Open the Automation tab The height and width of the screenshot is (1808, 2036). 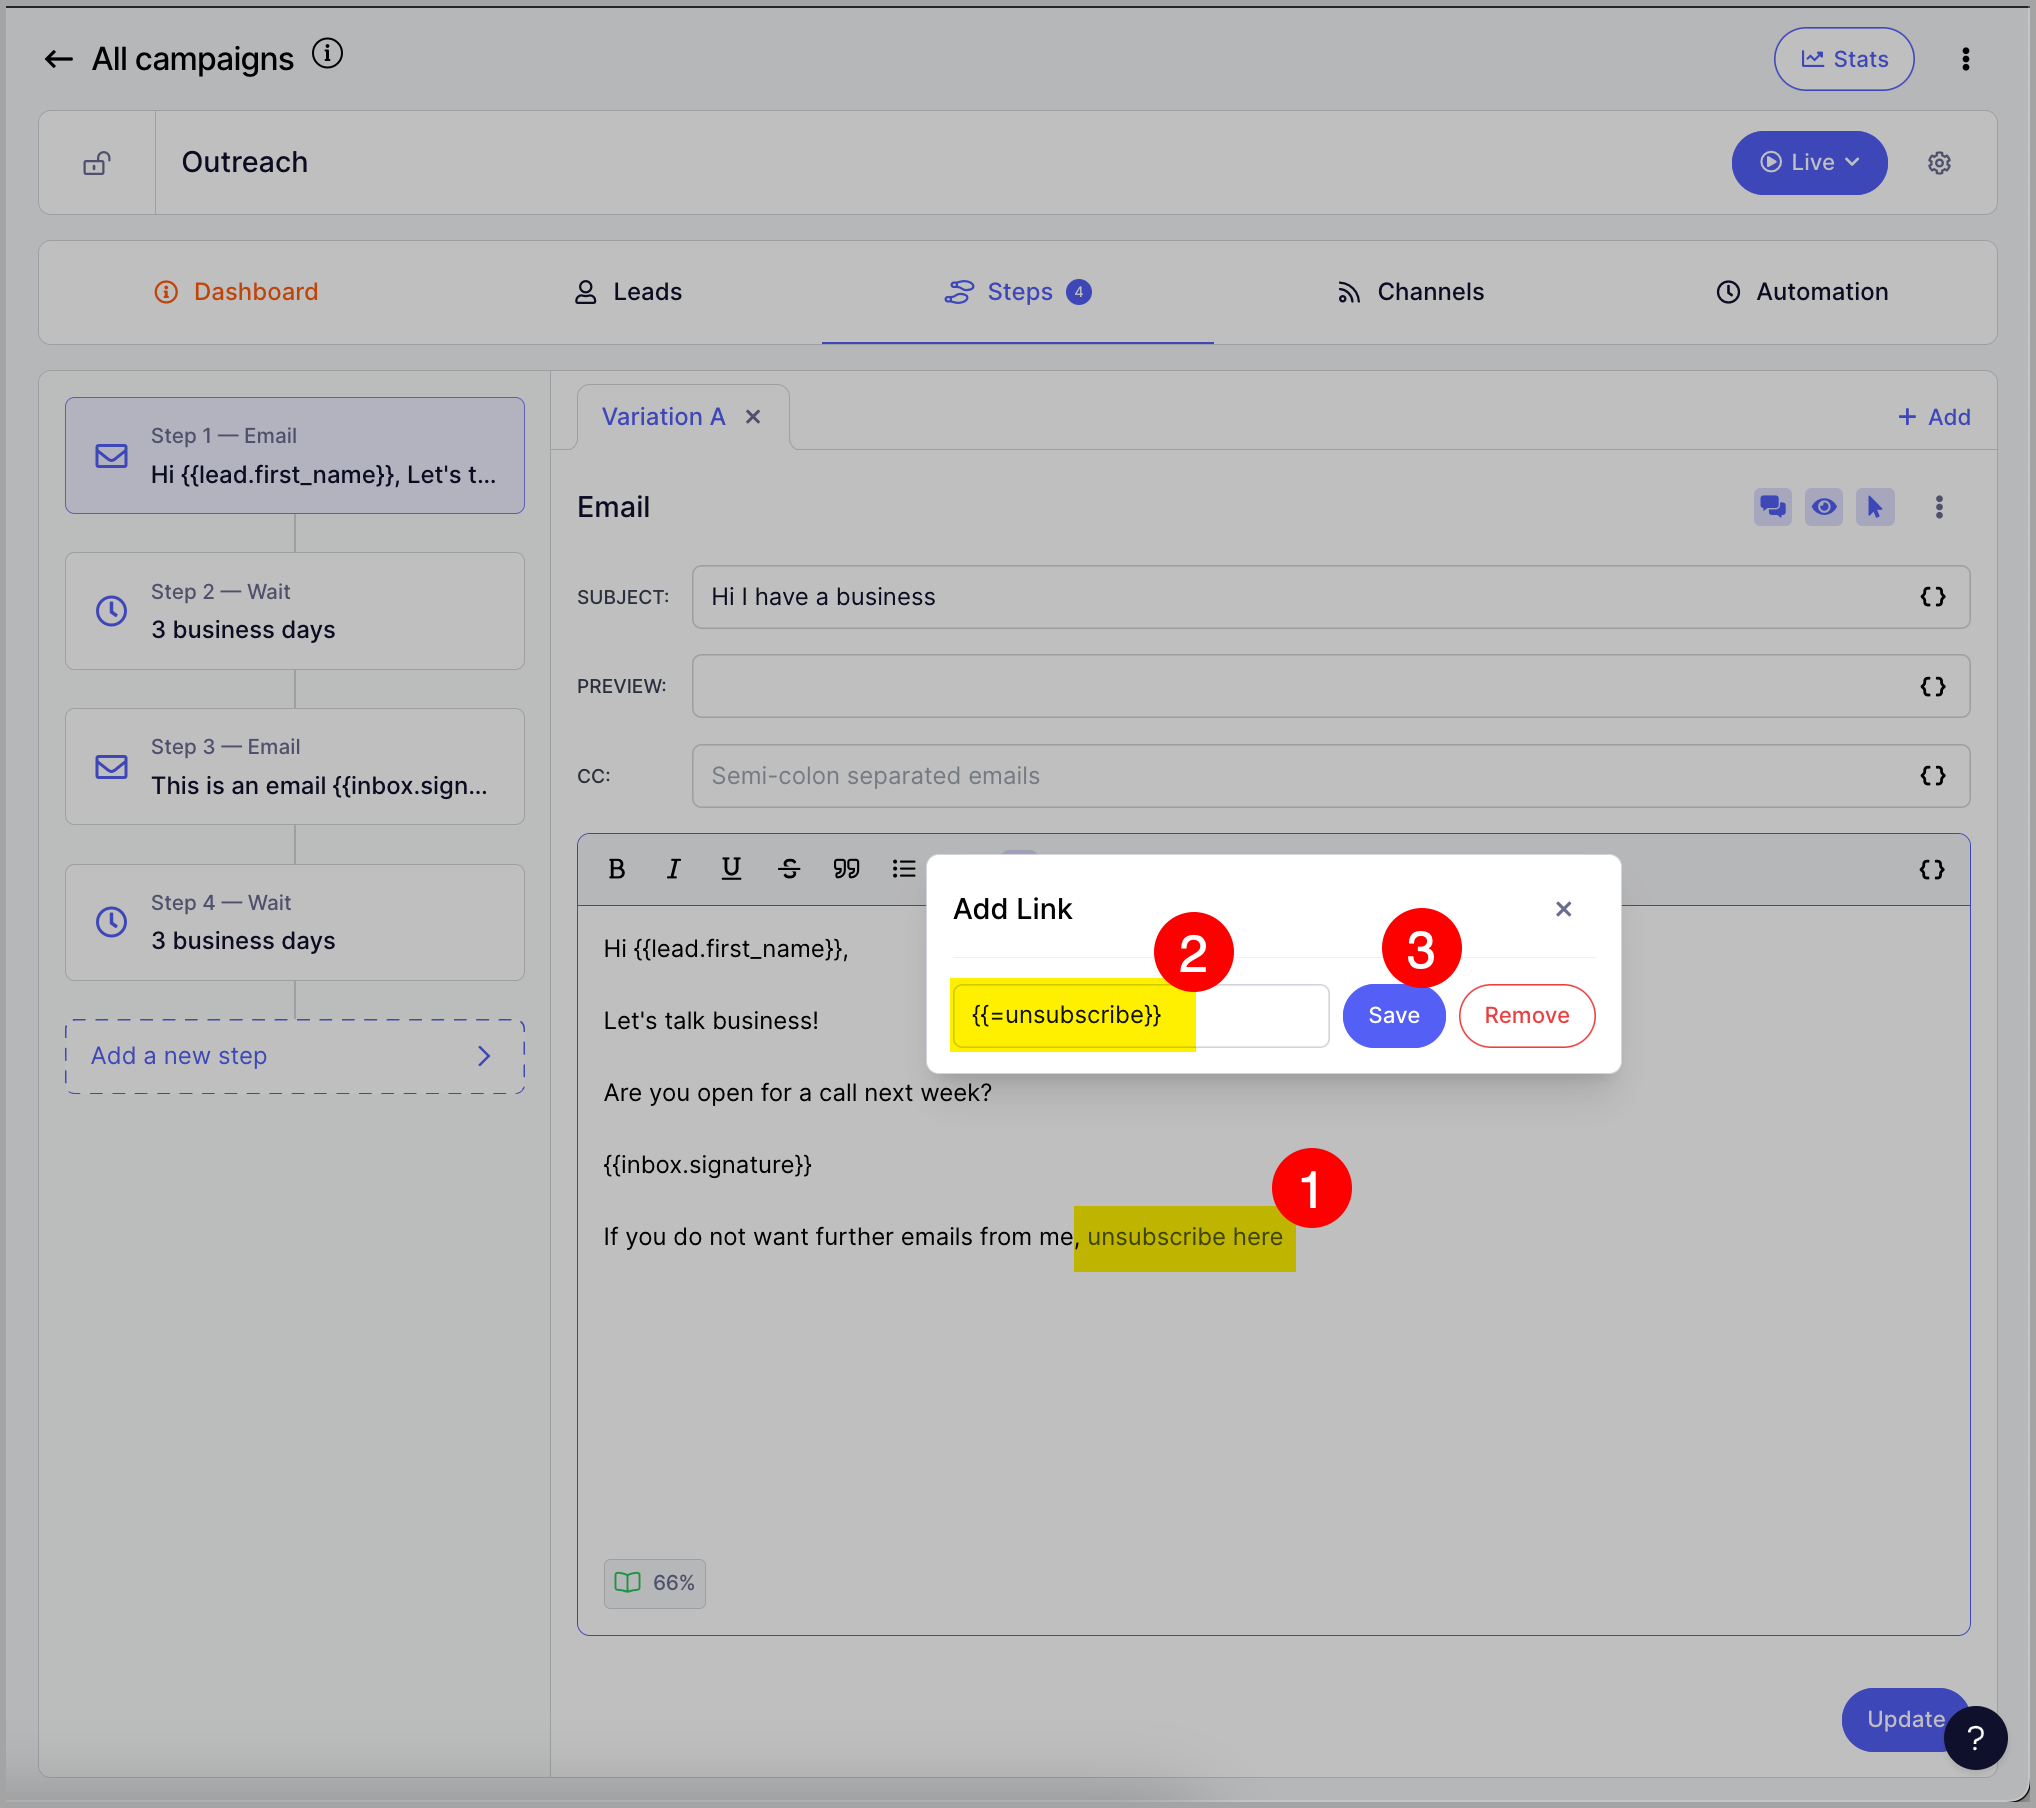point(1802,292)
